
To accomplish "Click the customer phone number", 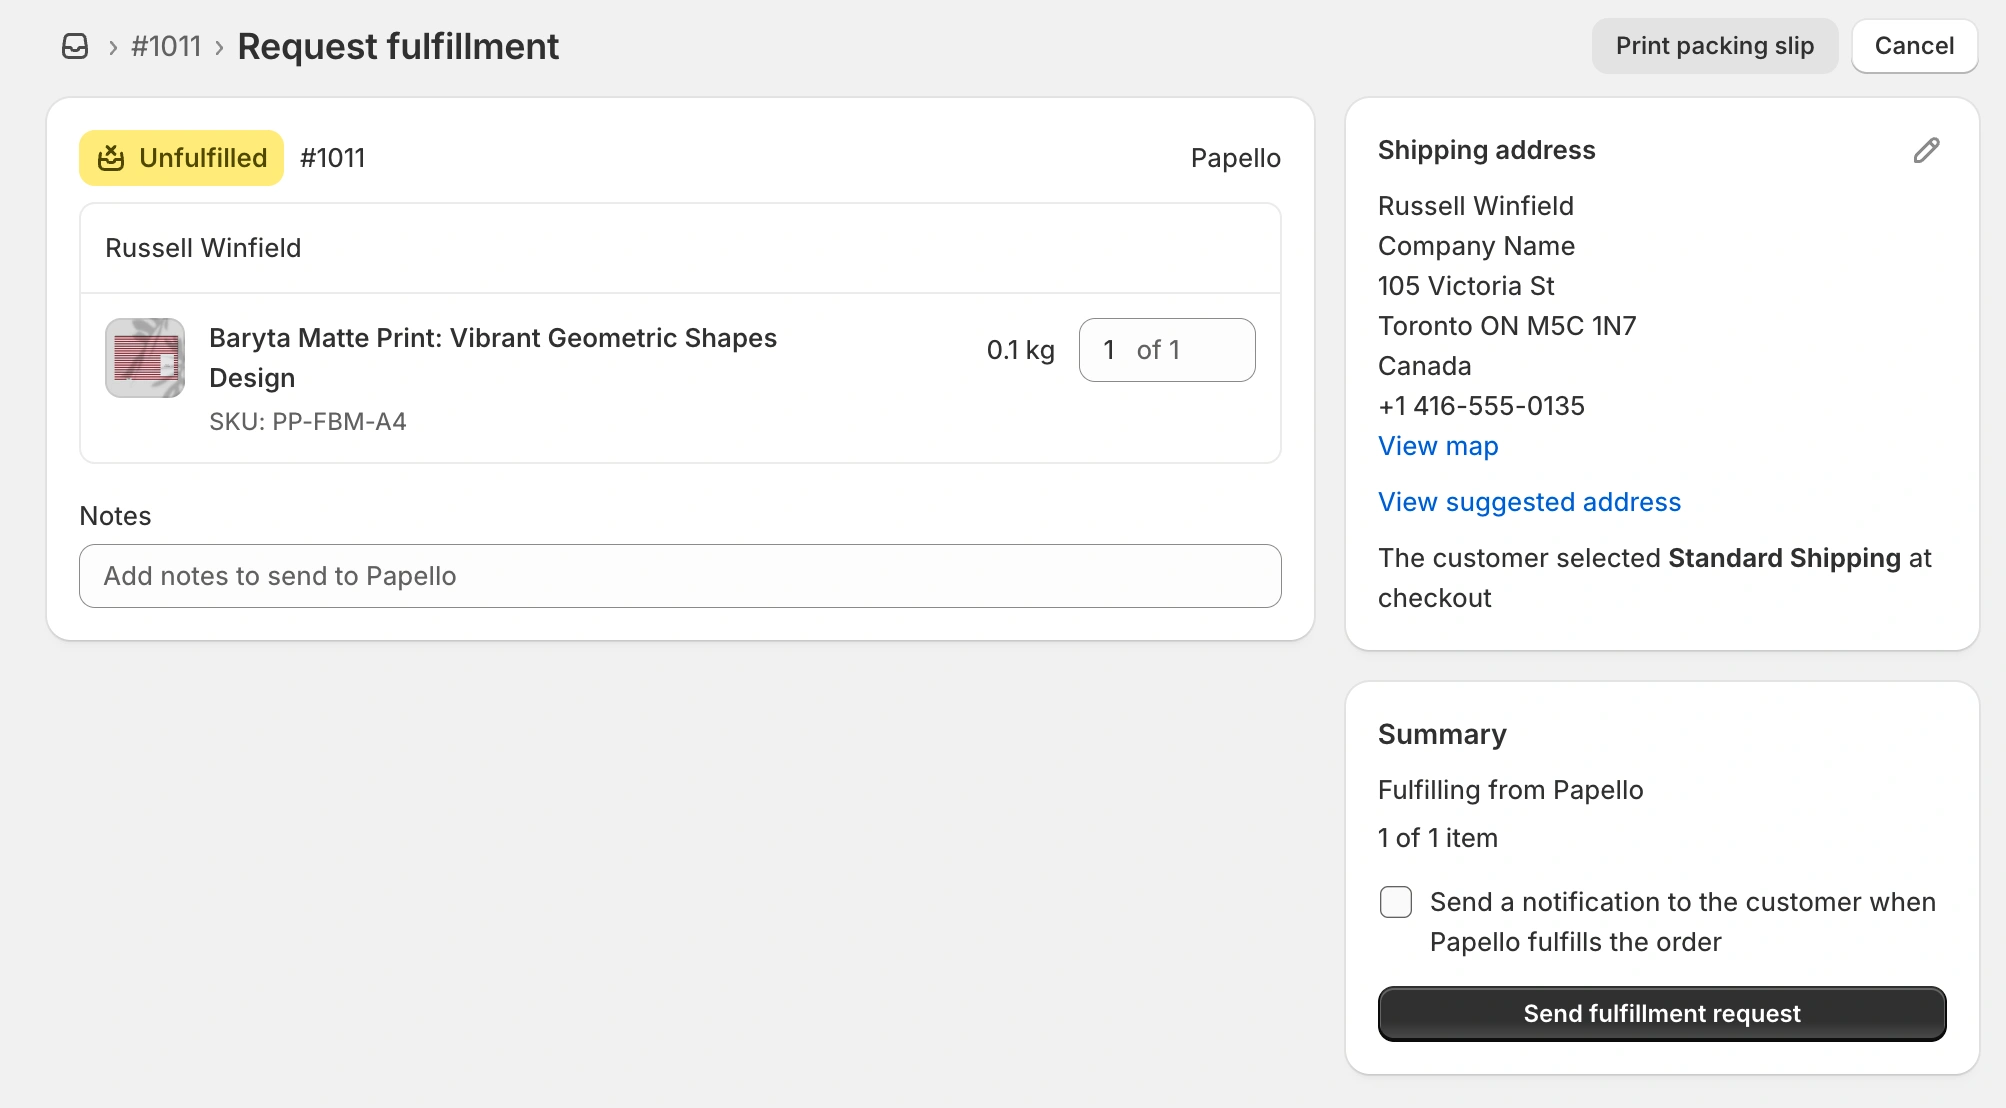I will click(x=1481, y=406).
